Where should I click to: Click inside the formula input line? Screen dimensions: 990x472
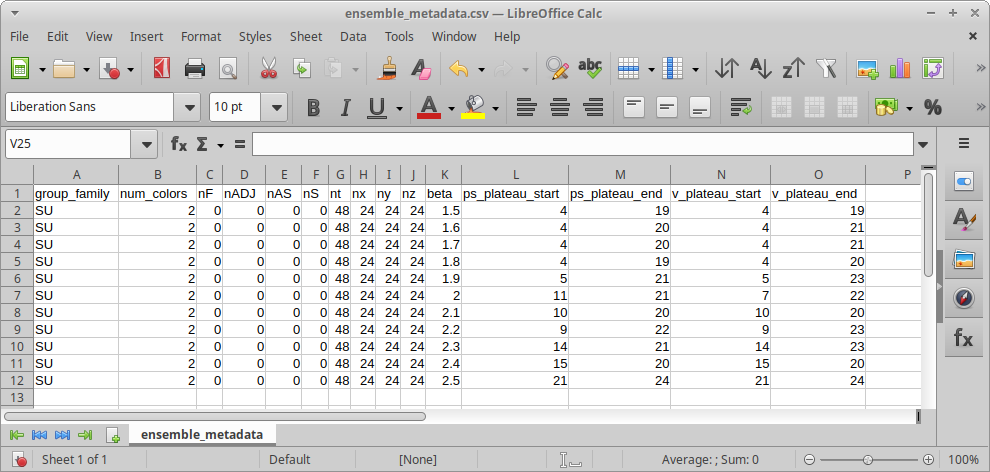click(x=582, y=145)
